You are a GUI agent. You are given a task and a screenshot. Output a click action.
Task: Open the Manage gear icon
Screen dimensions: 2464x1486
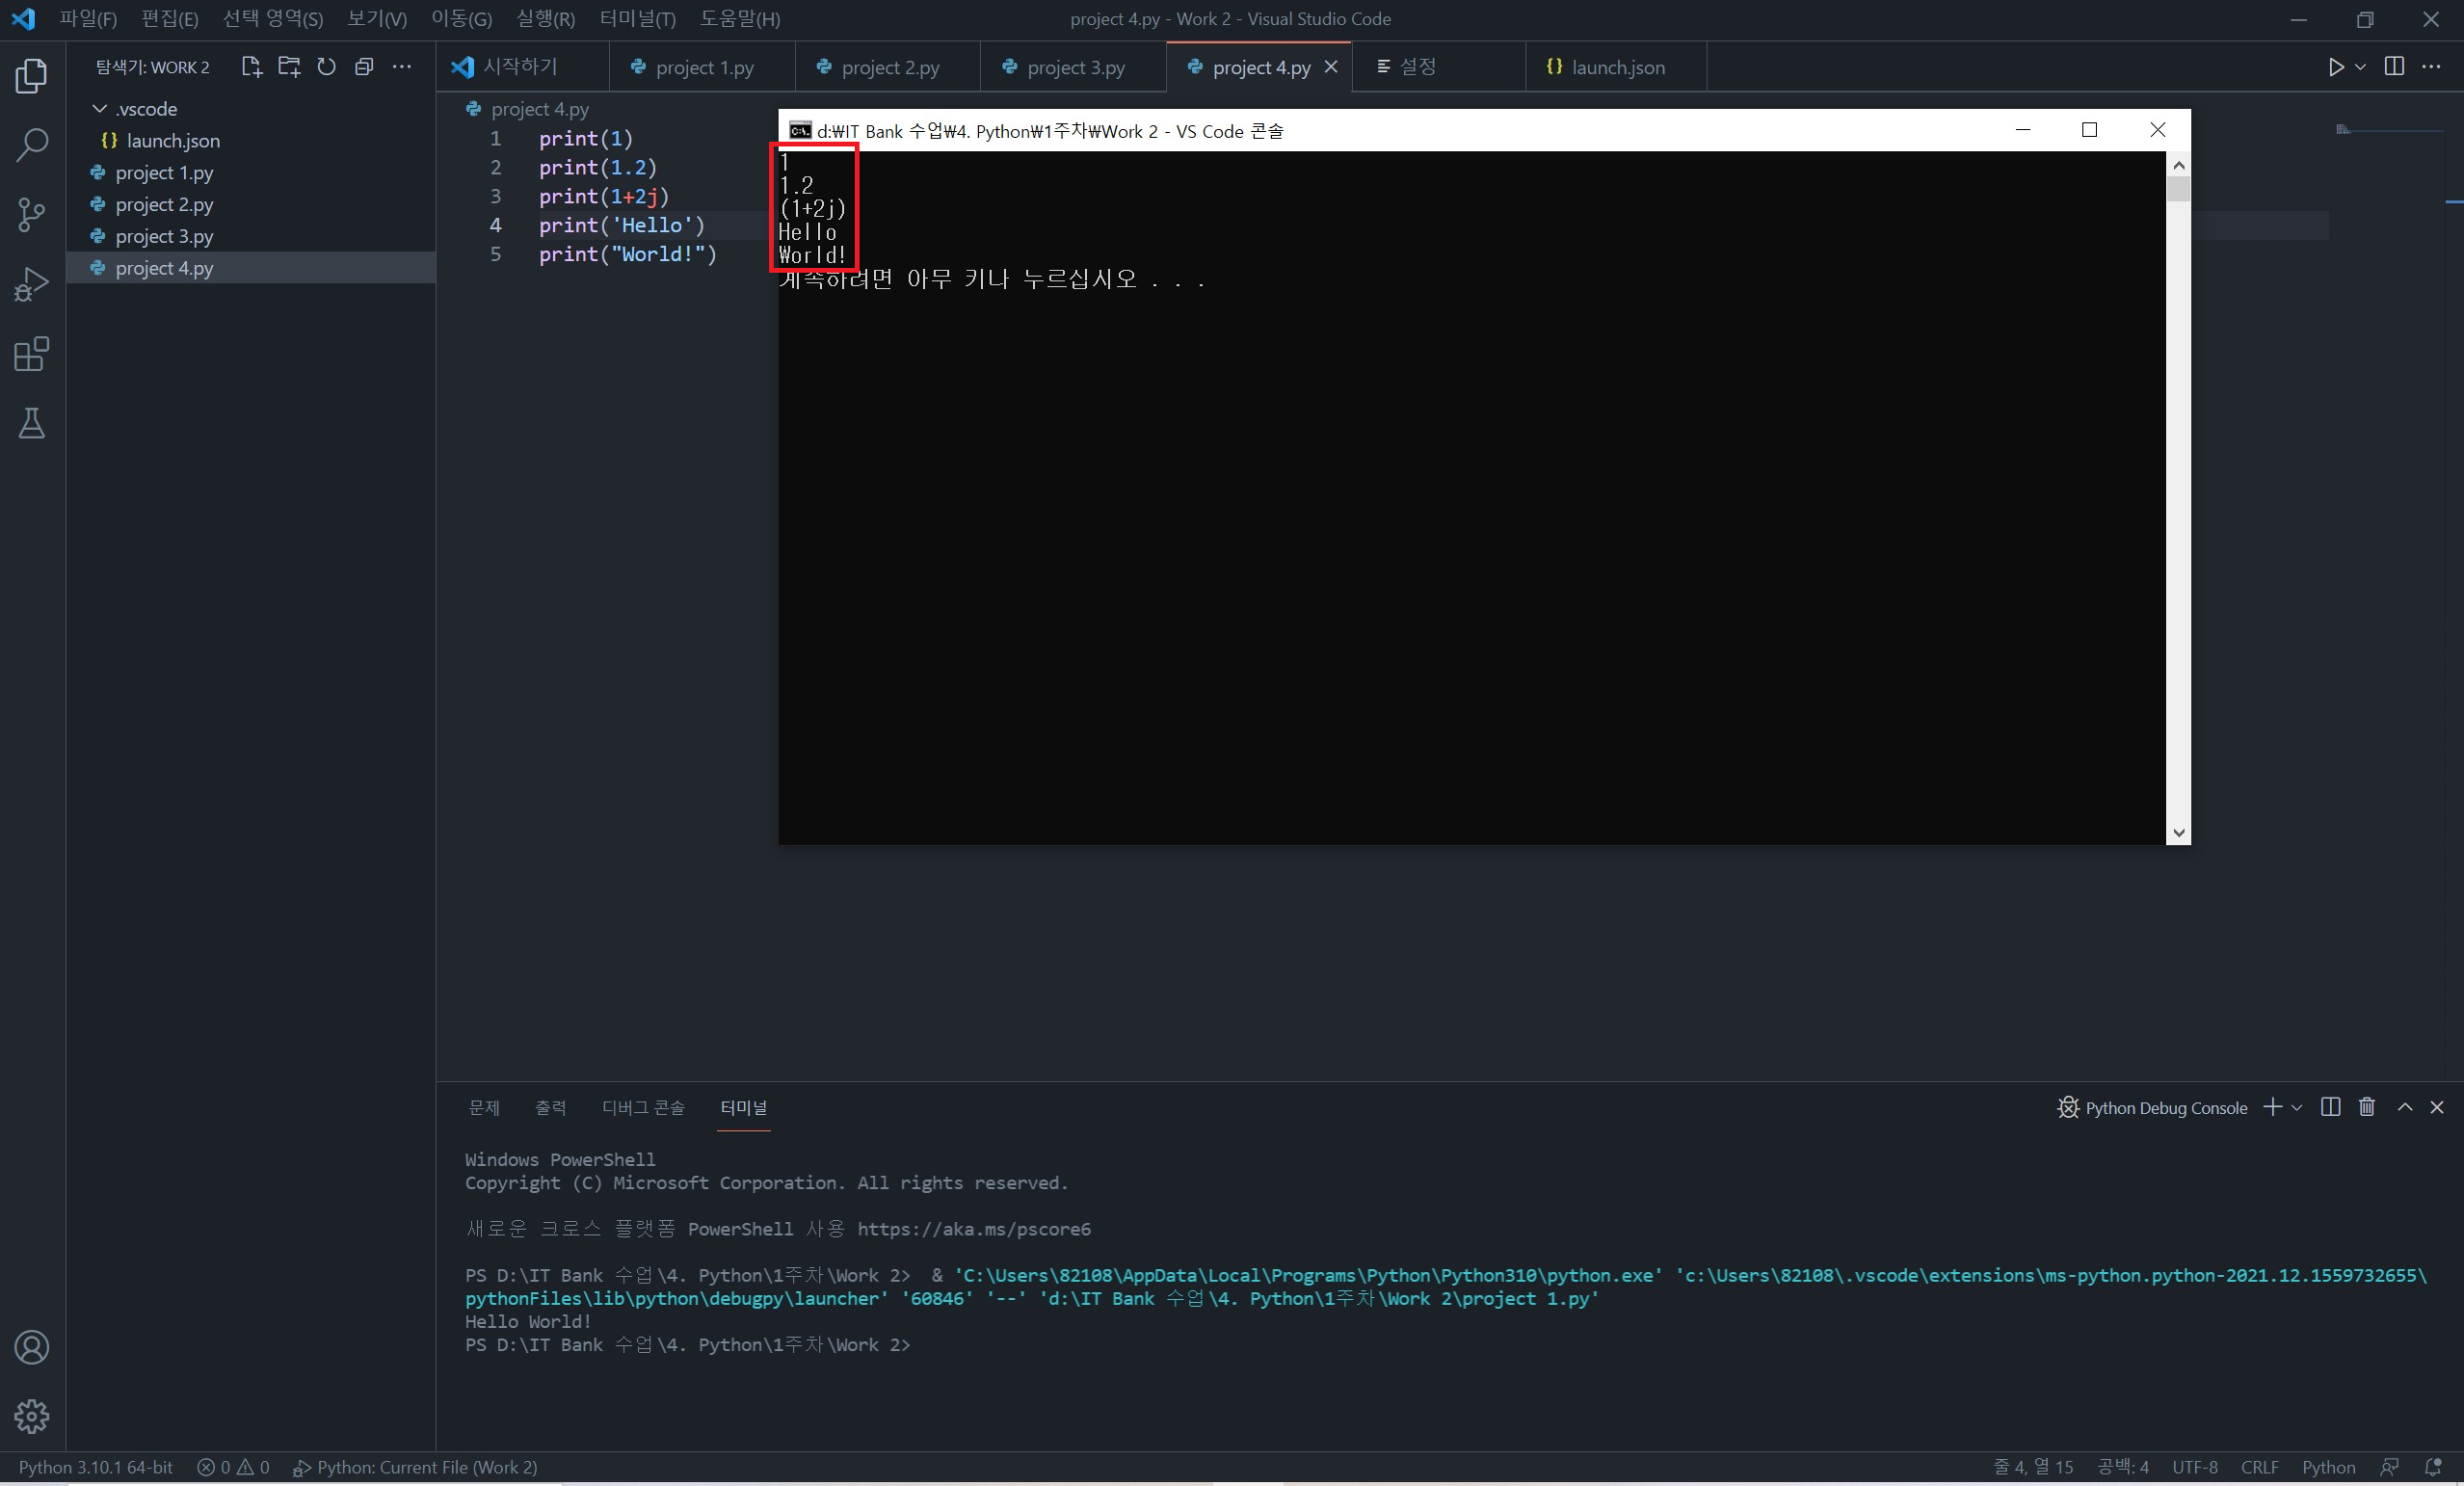tap(32, 1416)
